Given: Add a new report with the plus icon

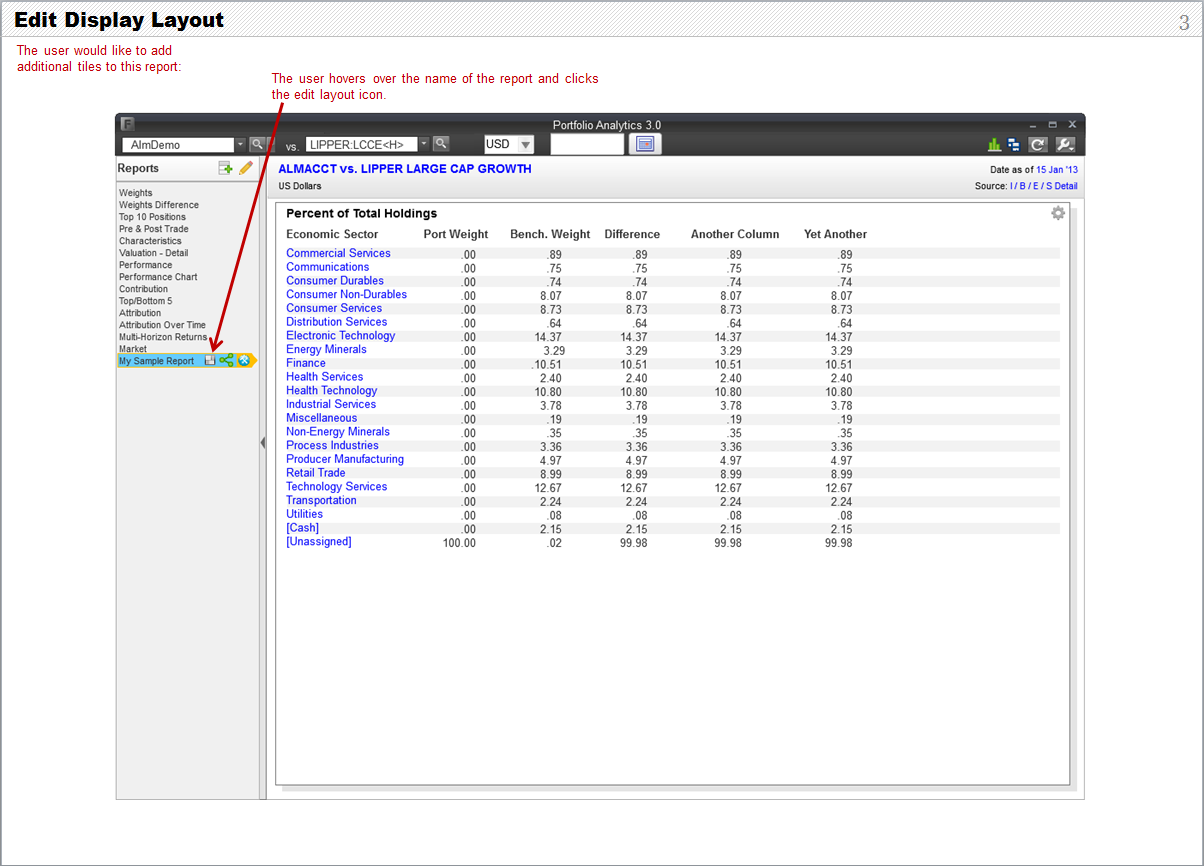Looking at the screenshot, I should tap(225, 169).
